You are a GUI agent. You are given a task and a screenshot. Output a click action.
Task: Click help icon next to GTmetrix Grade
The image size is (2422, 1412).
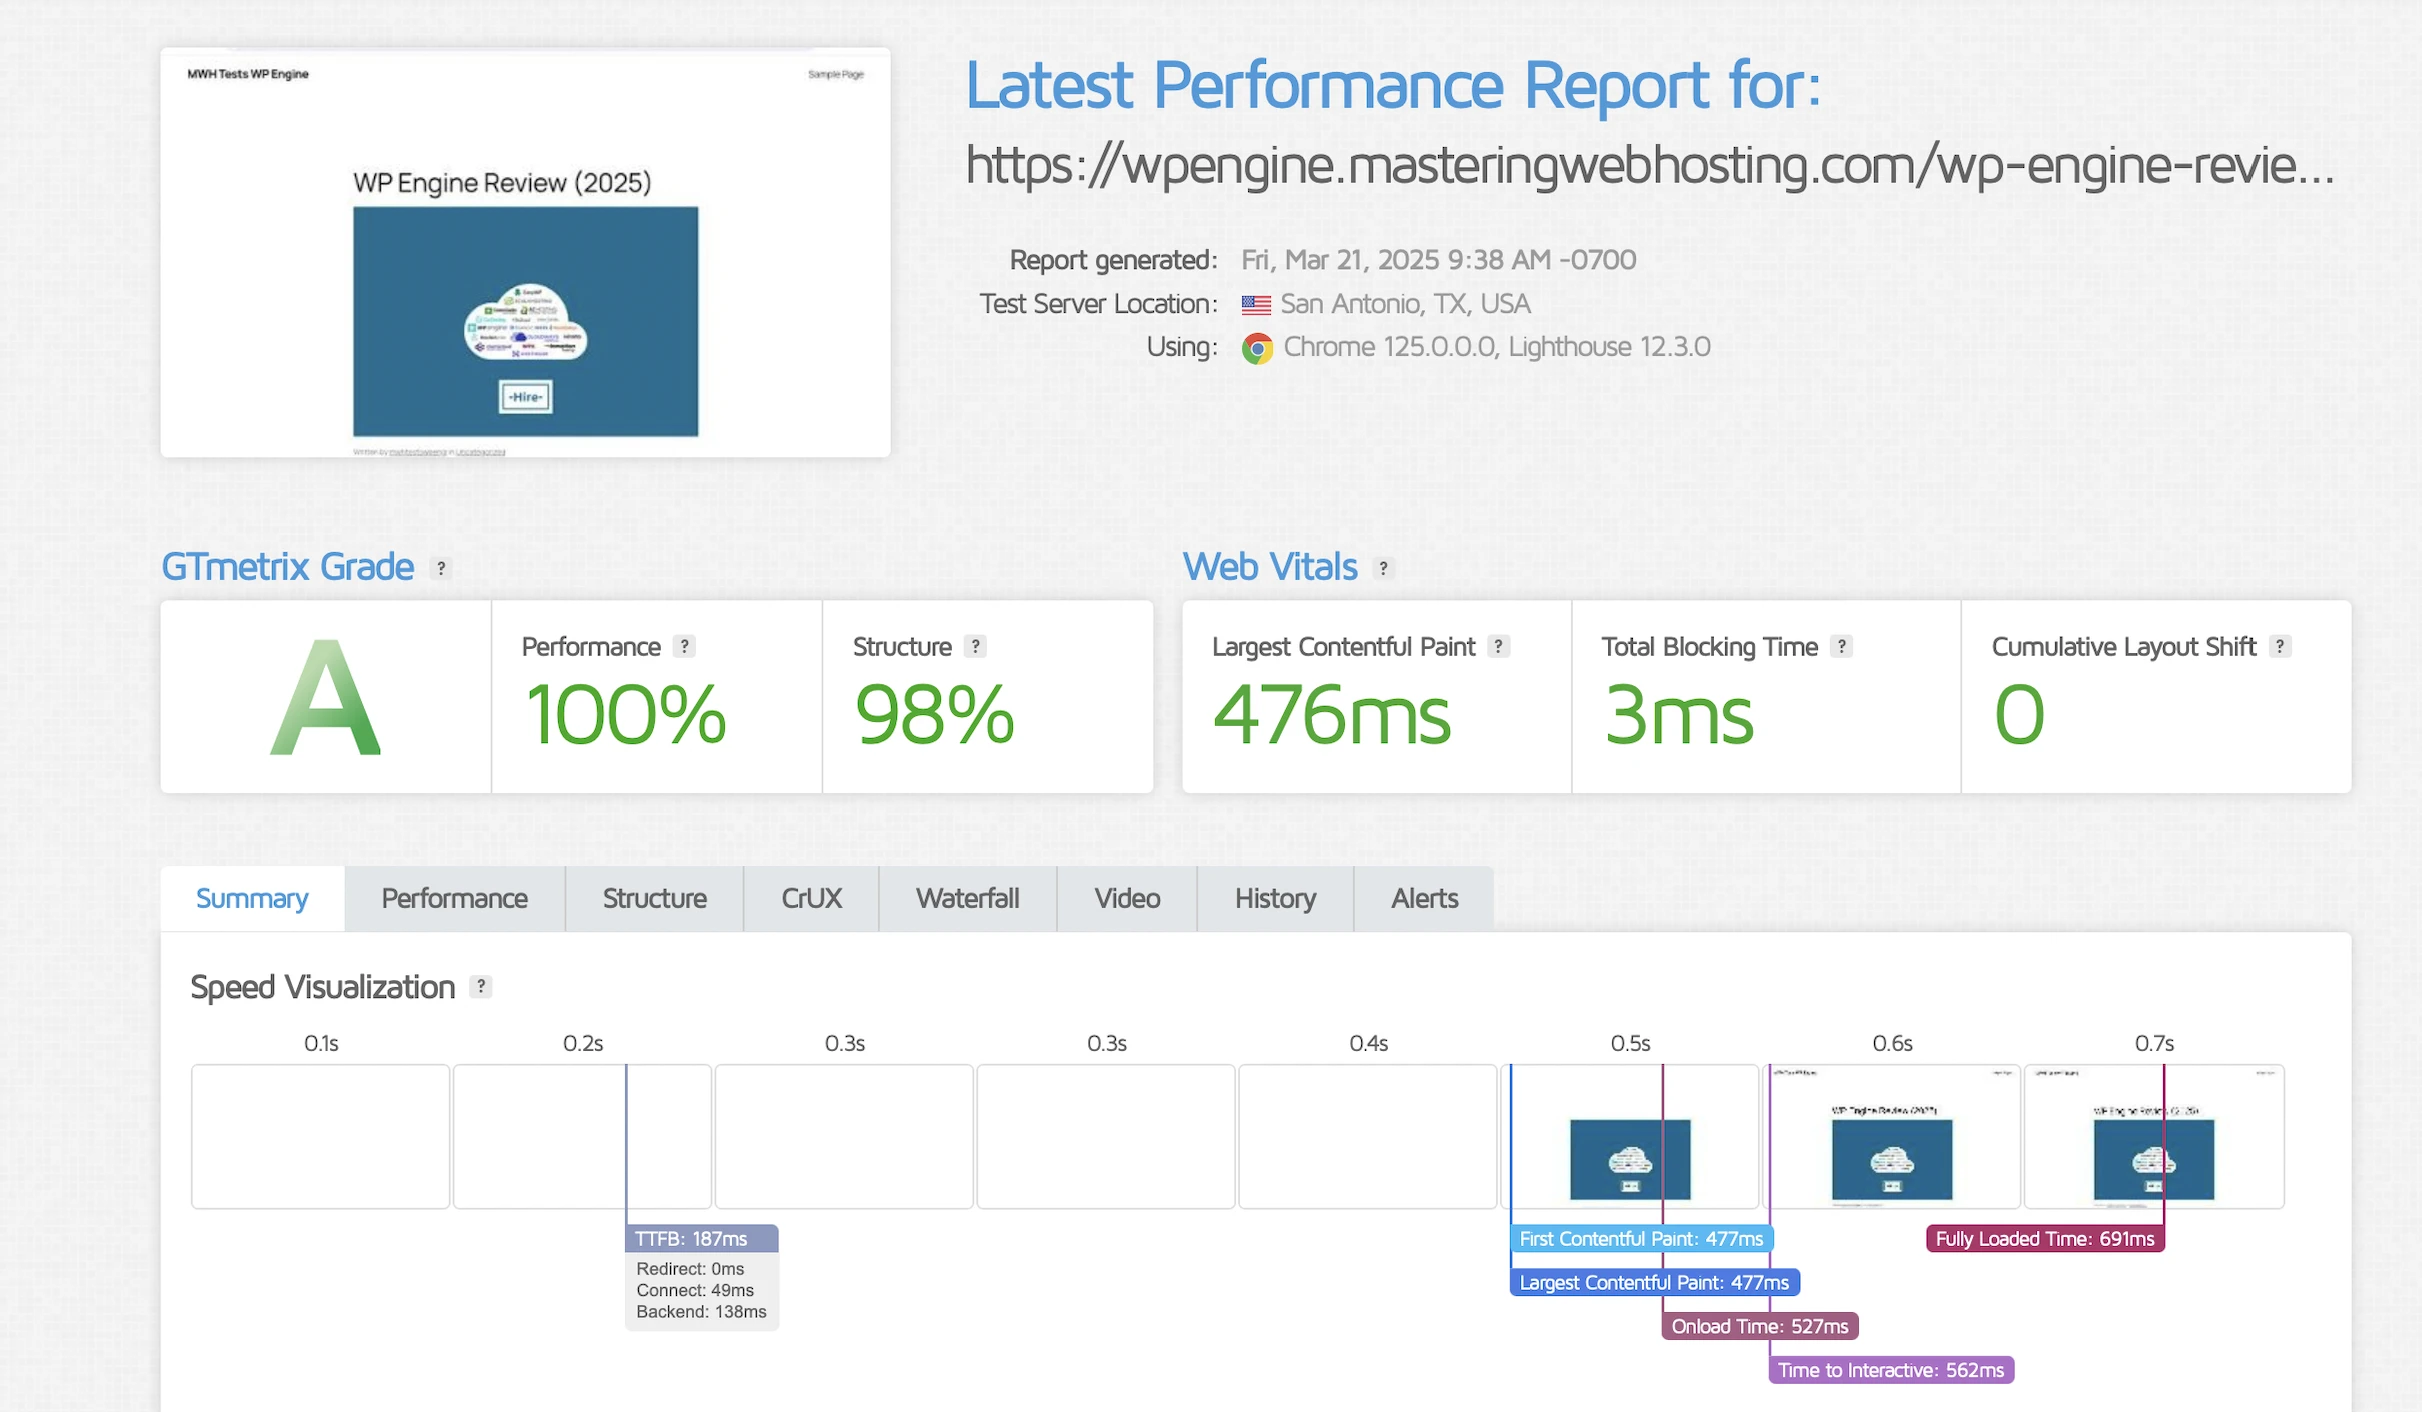[441, 568]
